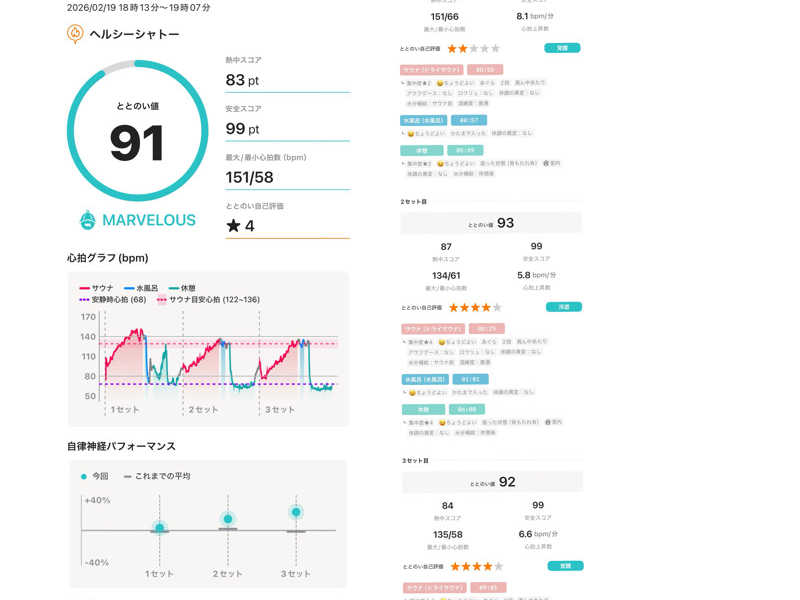Expand the second set's pink サウナ (ドライサウナ) tag
Screen dimensions: 800x600
(x=423, y=328)
